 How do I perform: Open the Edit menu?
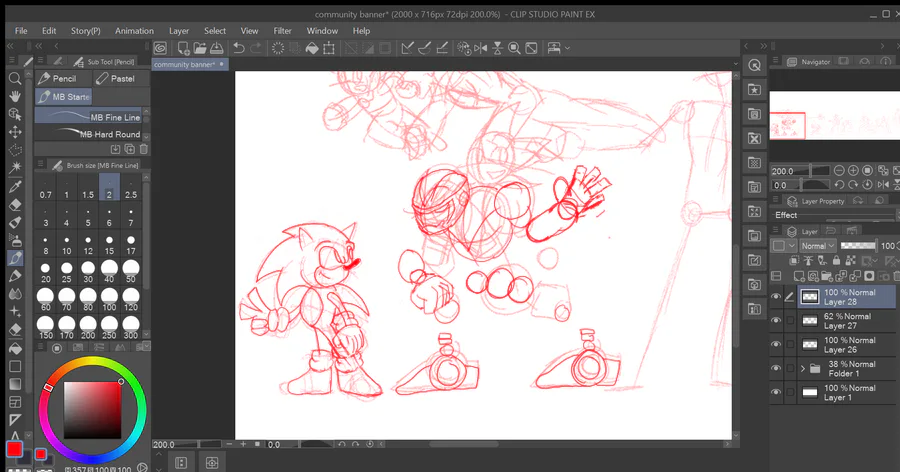tap(49, 31)
